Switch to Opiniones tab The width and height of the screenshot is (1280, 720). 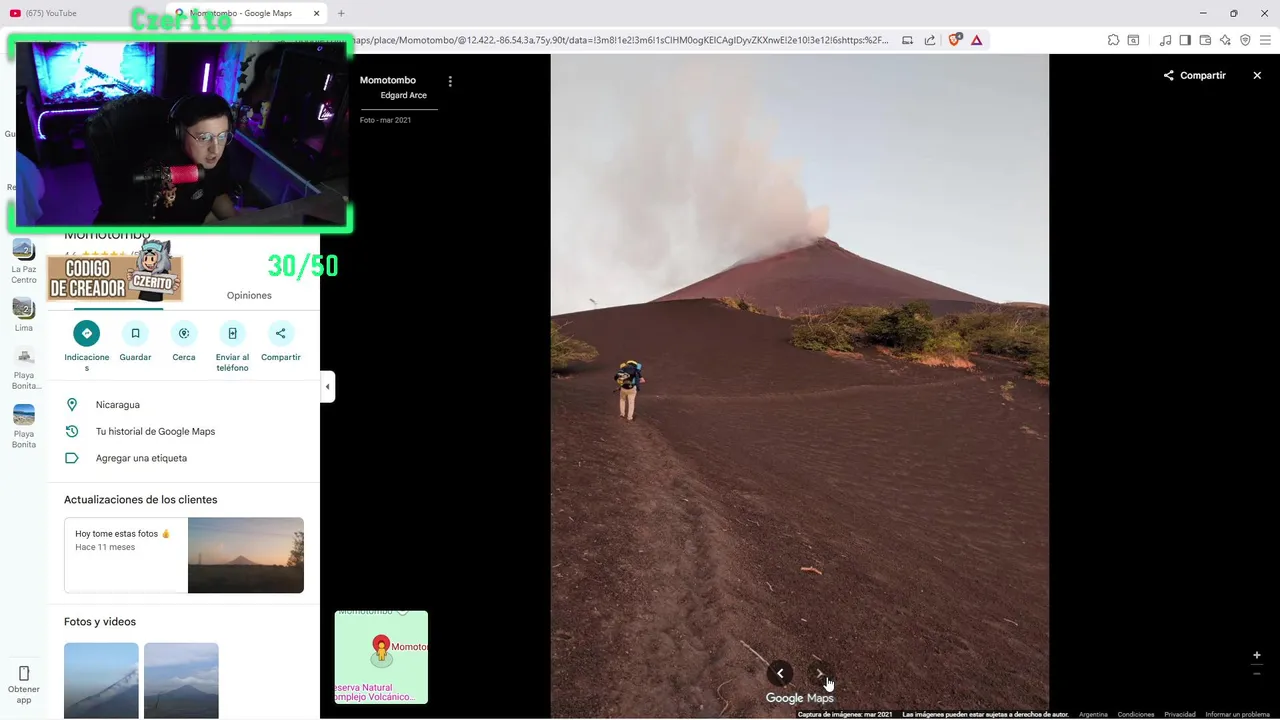coord(249,295)
